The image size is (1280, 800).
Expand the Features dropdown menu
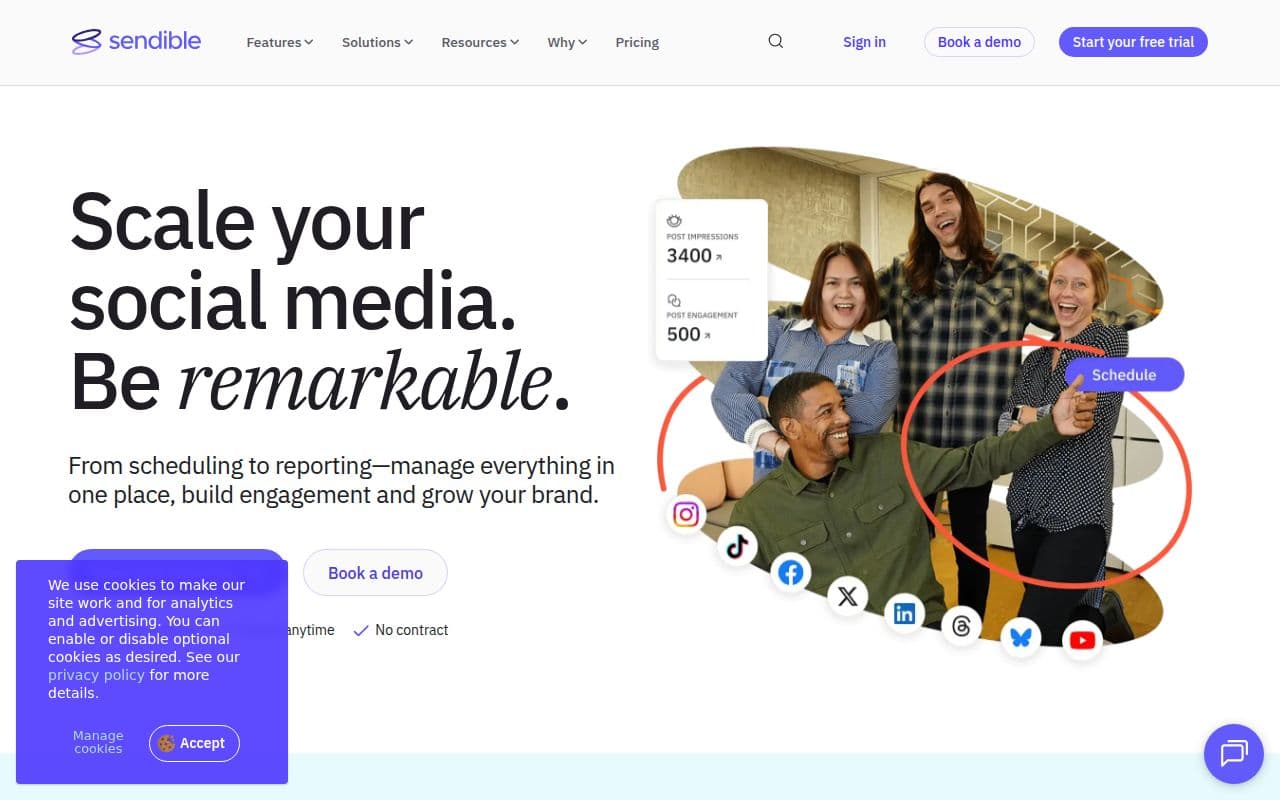[279, 42]
